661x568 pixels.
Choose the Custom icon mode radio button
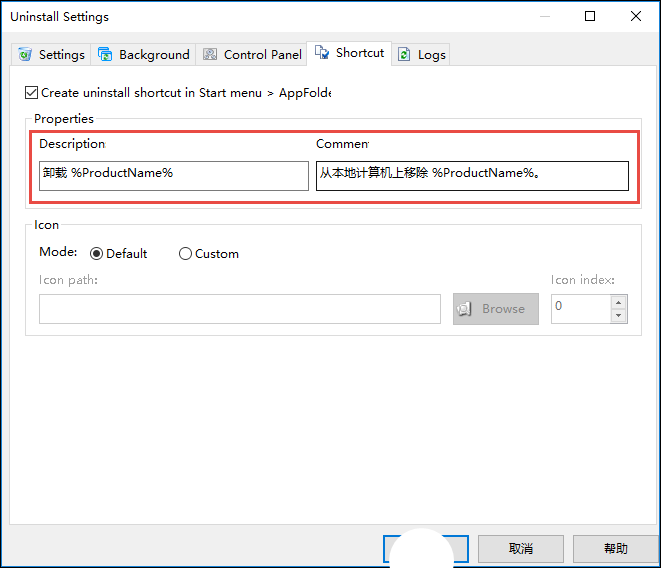[x=185, y=253]
